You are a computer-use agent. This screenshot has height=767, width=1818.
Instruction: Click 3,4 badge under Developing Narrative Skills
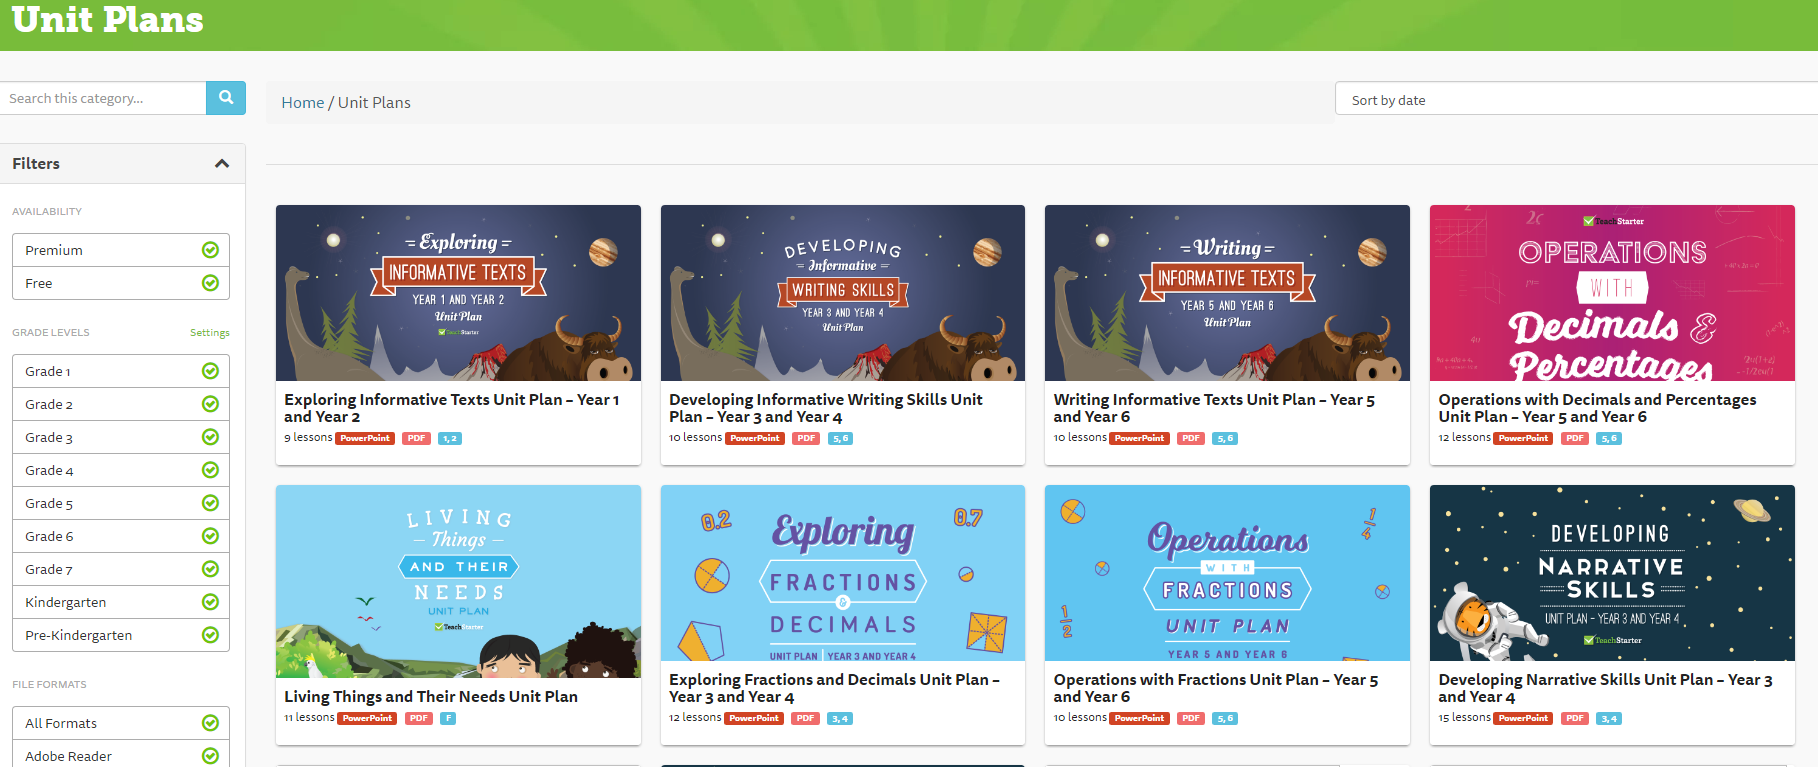1609,718
